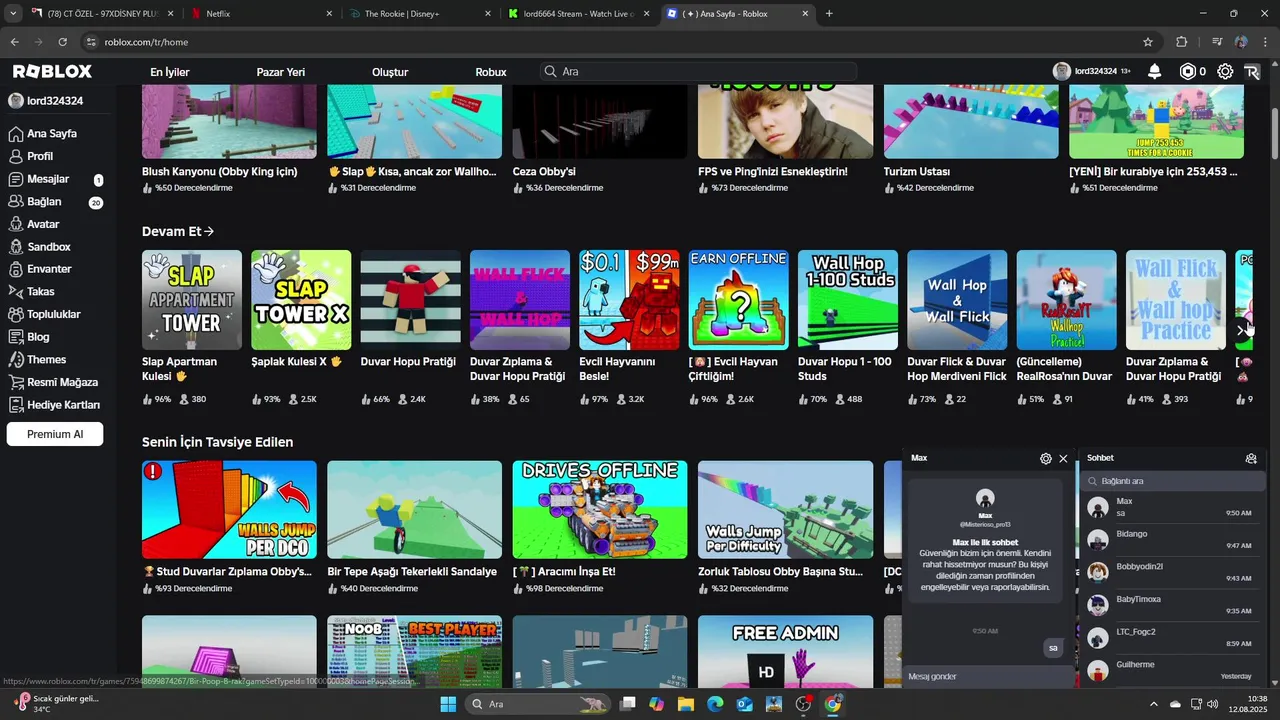Click the Windows taskbar search box

540,704
